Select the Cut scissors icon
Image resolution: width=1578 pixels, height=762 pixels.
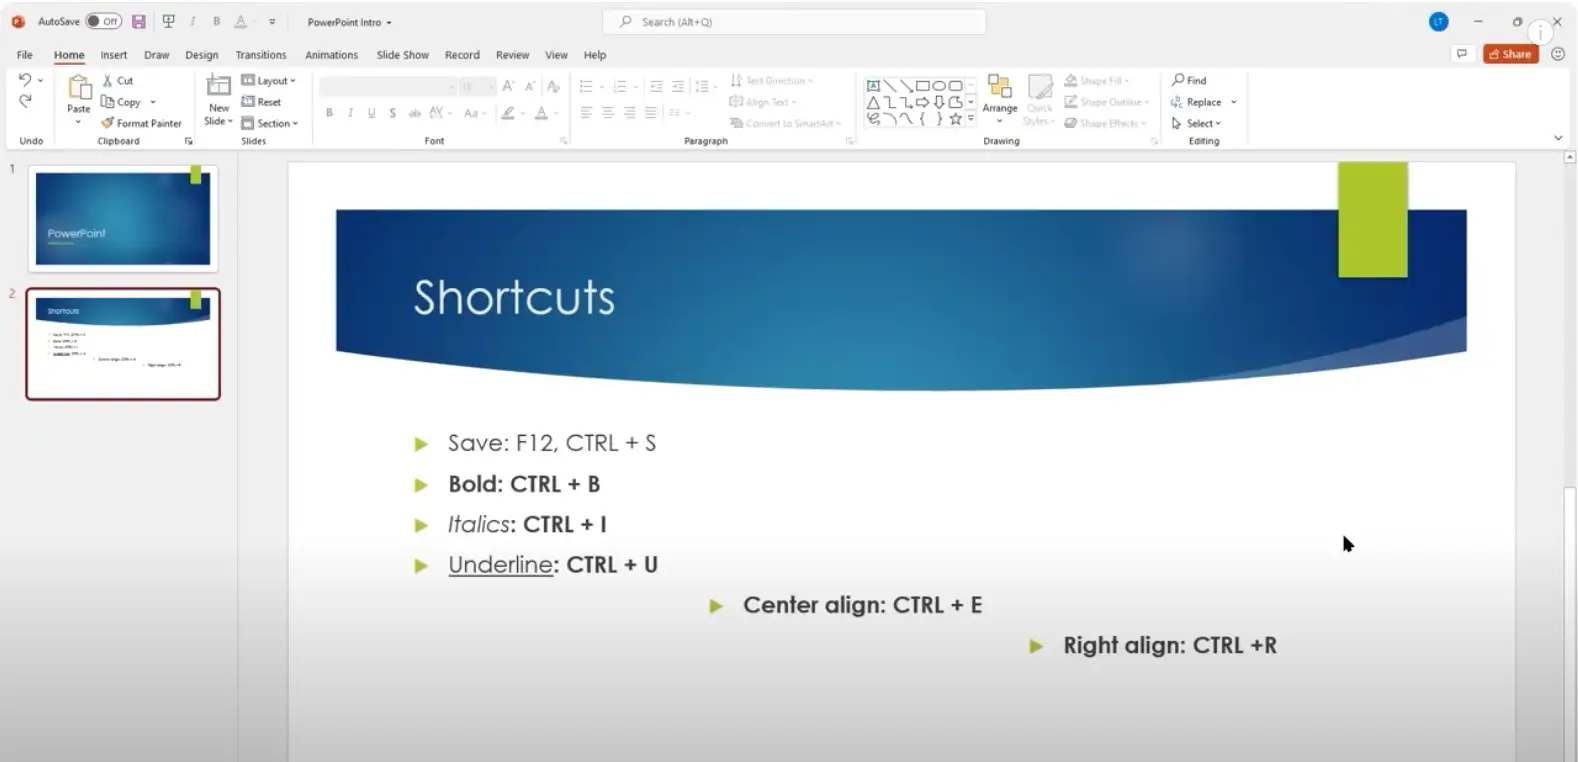(108, 80)
